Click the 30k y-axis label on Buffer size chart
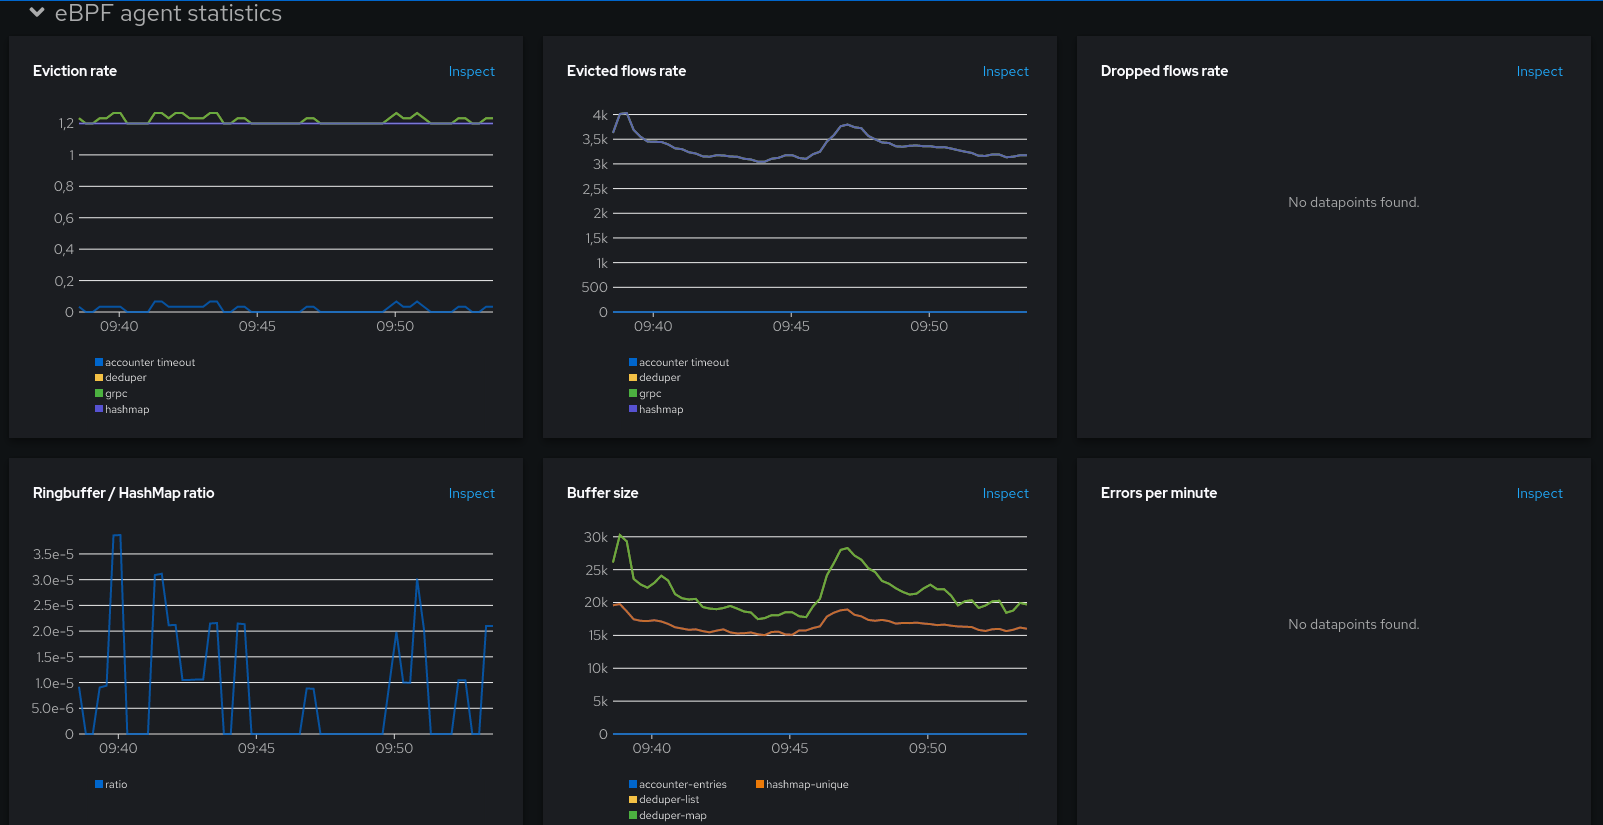This screenshot has width=1603, height=825. pyautogui.click(x=596, y=537)
